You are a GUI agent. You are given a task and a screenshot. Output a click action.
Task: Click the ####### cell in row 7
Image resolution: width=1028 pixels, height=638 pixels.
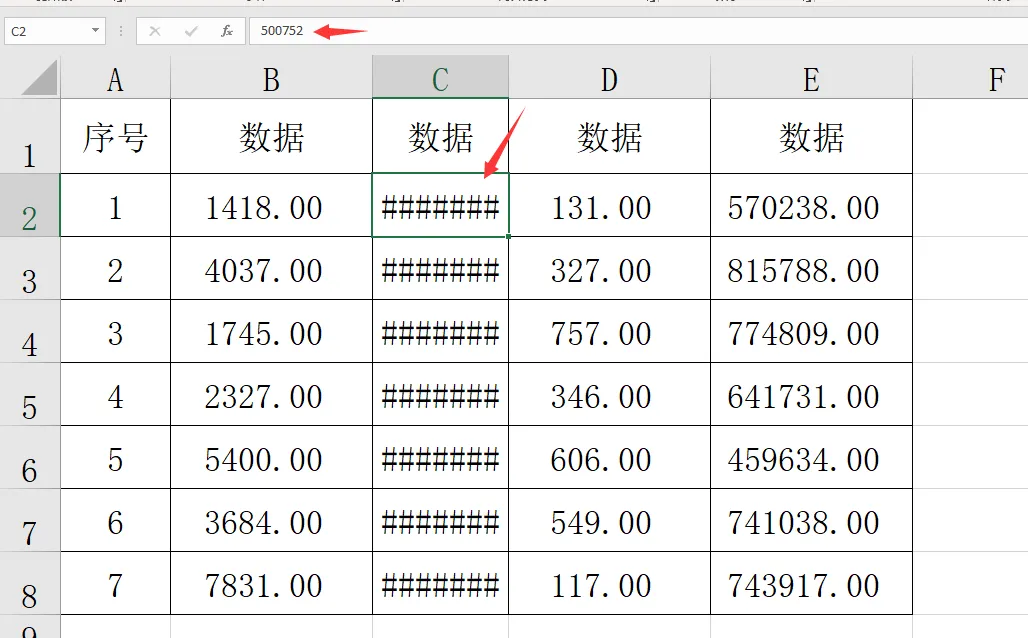(x=441, y=520)
